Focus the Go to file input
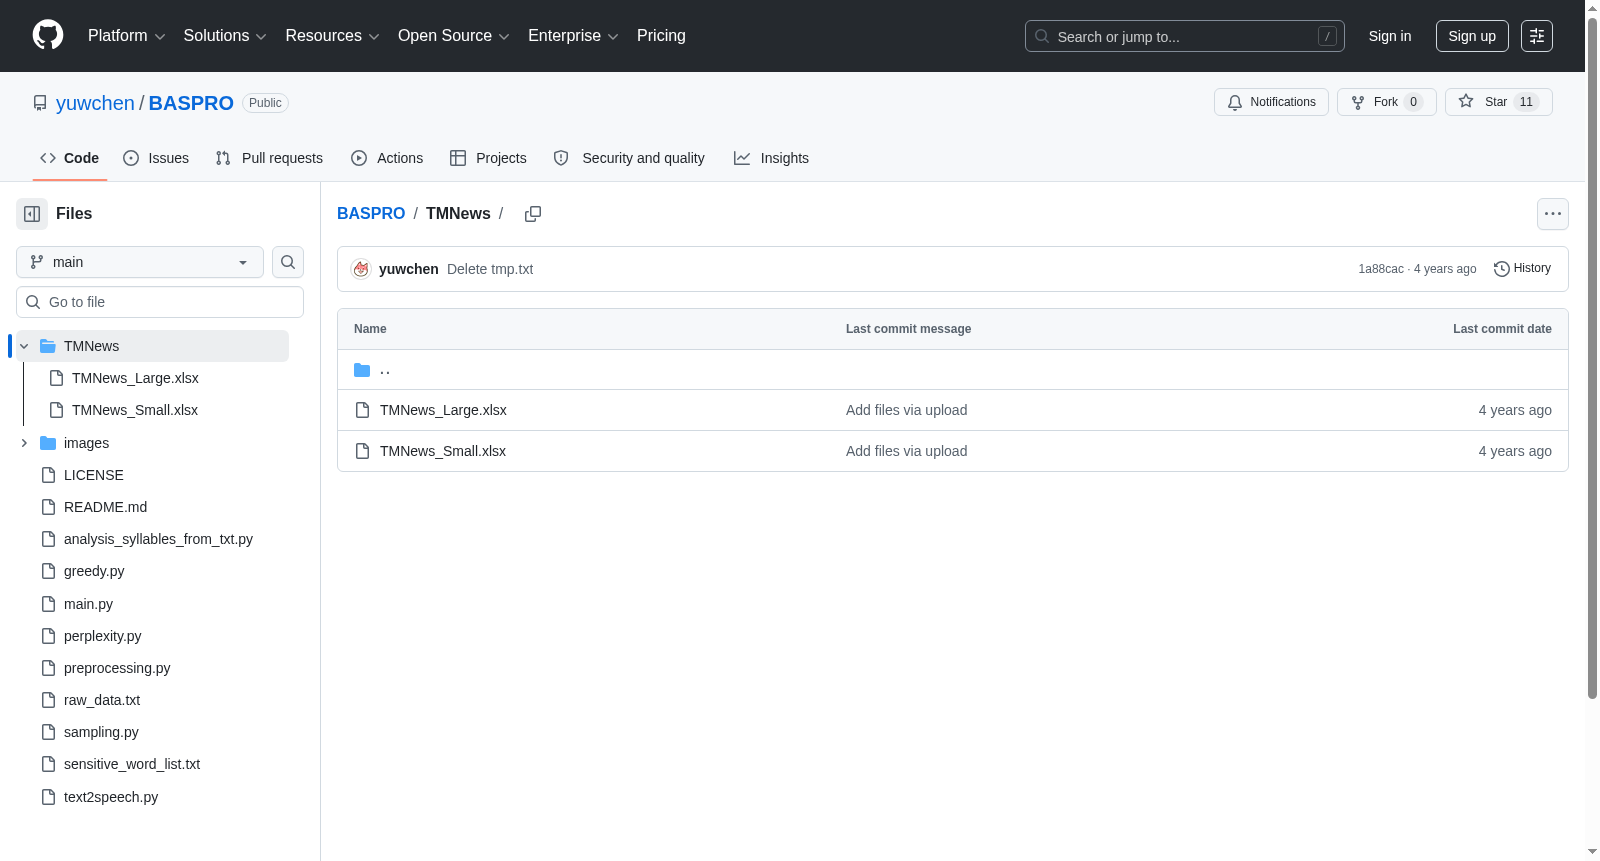This screenshot has width=1600, height=861. 160,302
